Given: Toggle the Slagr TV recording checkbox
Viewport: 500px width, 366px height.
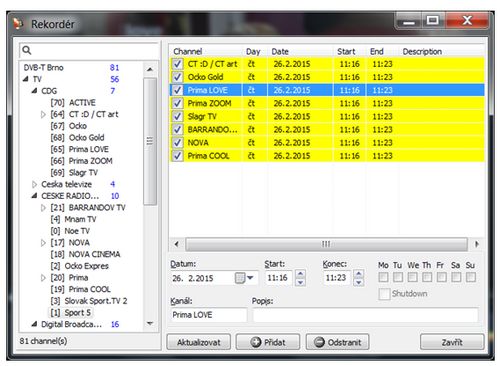Looking at the screenshot, I should tap(177, 116).
